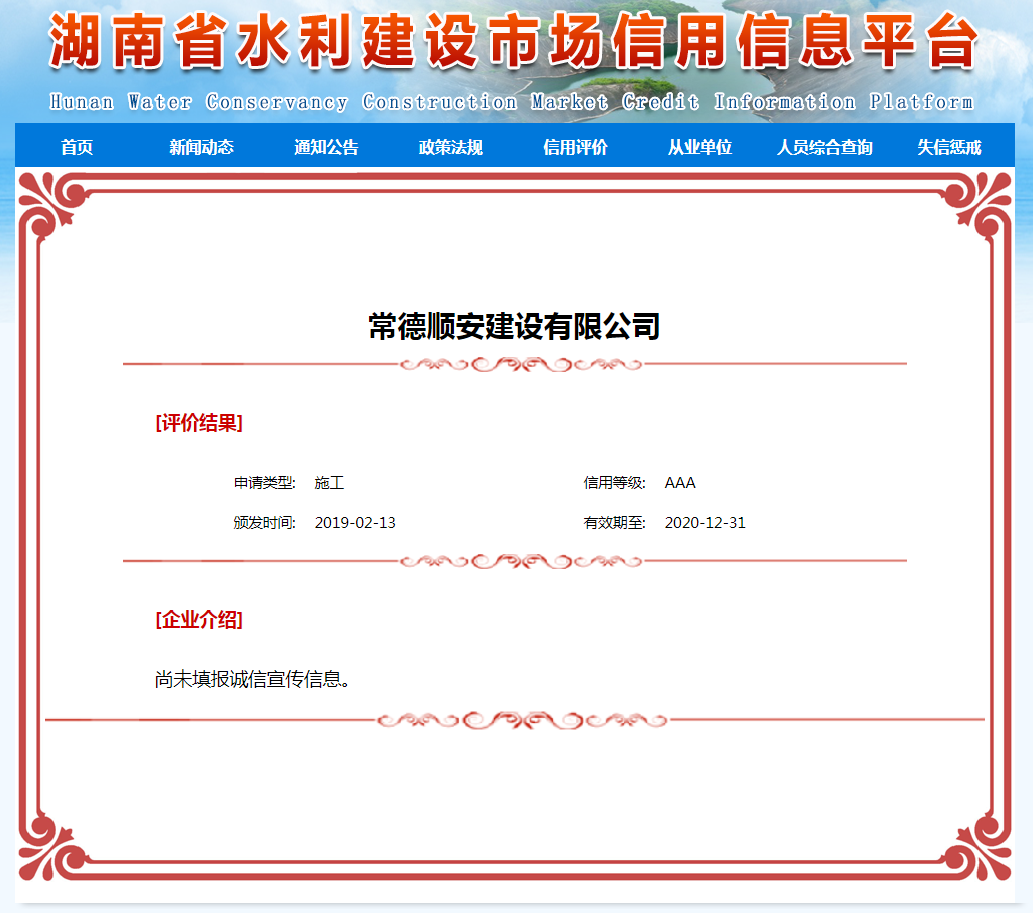Viewport: 1033px width, 913px height.
Task: Go to the 首页 home page
Action: pyautogui.click(x=77, y=147)
